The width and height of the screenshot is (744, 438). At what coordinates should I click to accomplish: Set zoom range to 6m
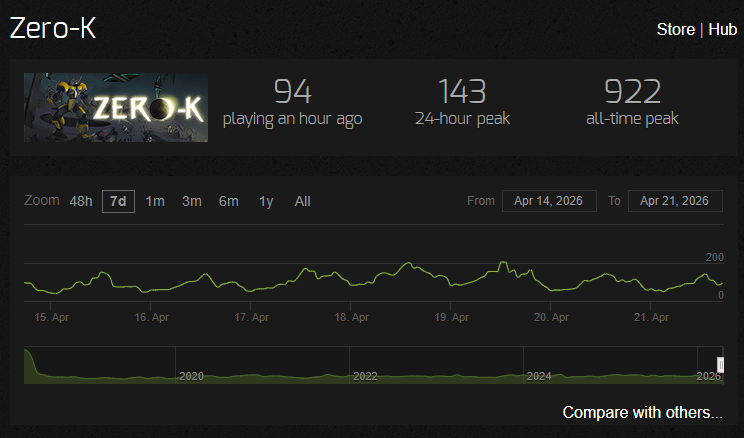point(228,201)
